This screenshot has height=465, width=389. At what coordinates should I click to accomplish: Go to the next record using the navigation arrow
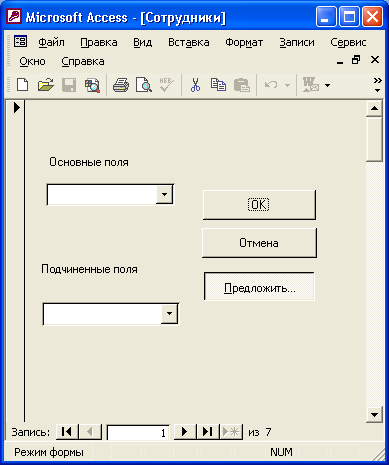(x=185, y=432)
